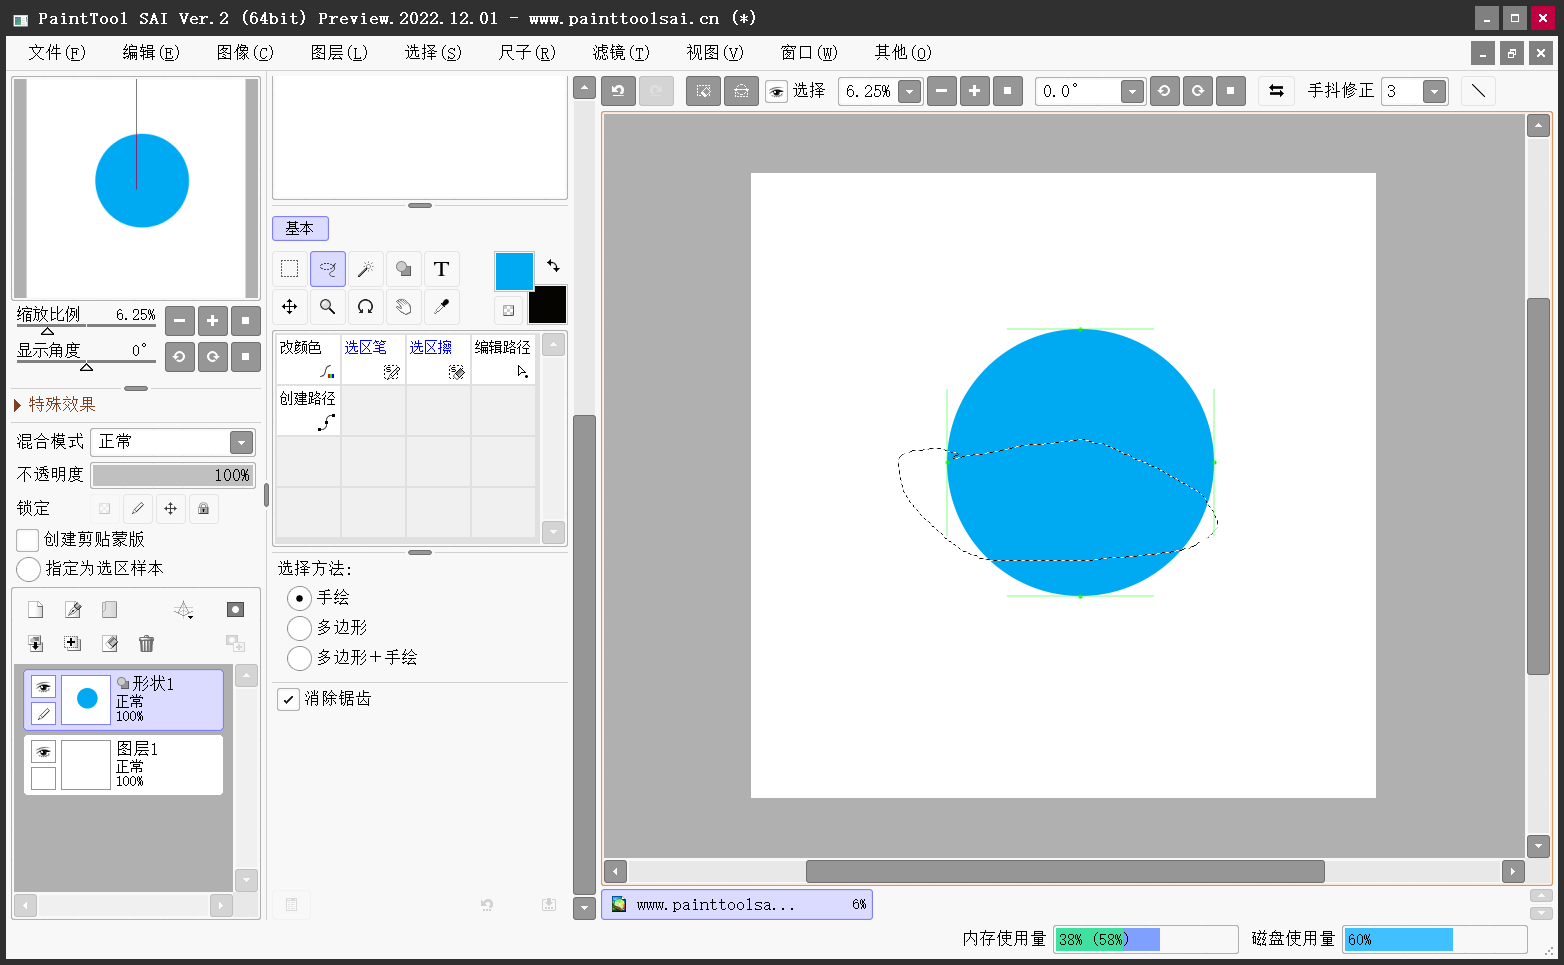1564x965 pixels.
Task: Toggle selection visibility eye next to 选择
Action: pos(776,92)
